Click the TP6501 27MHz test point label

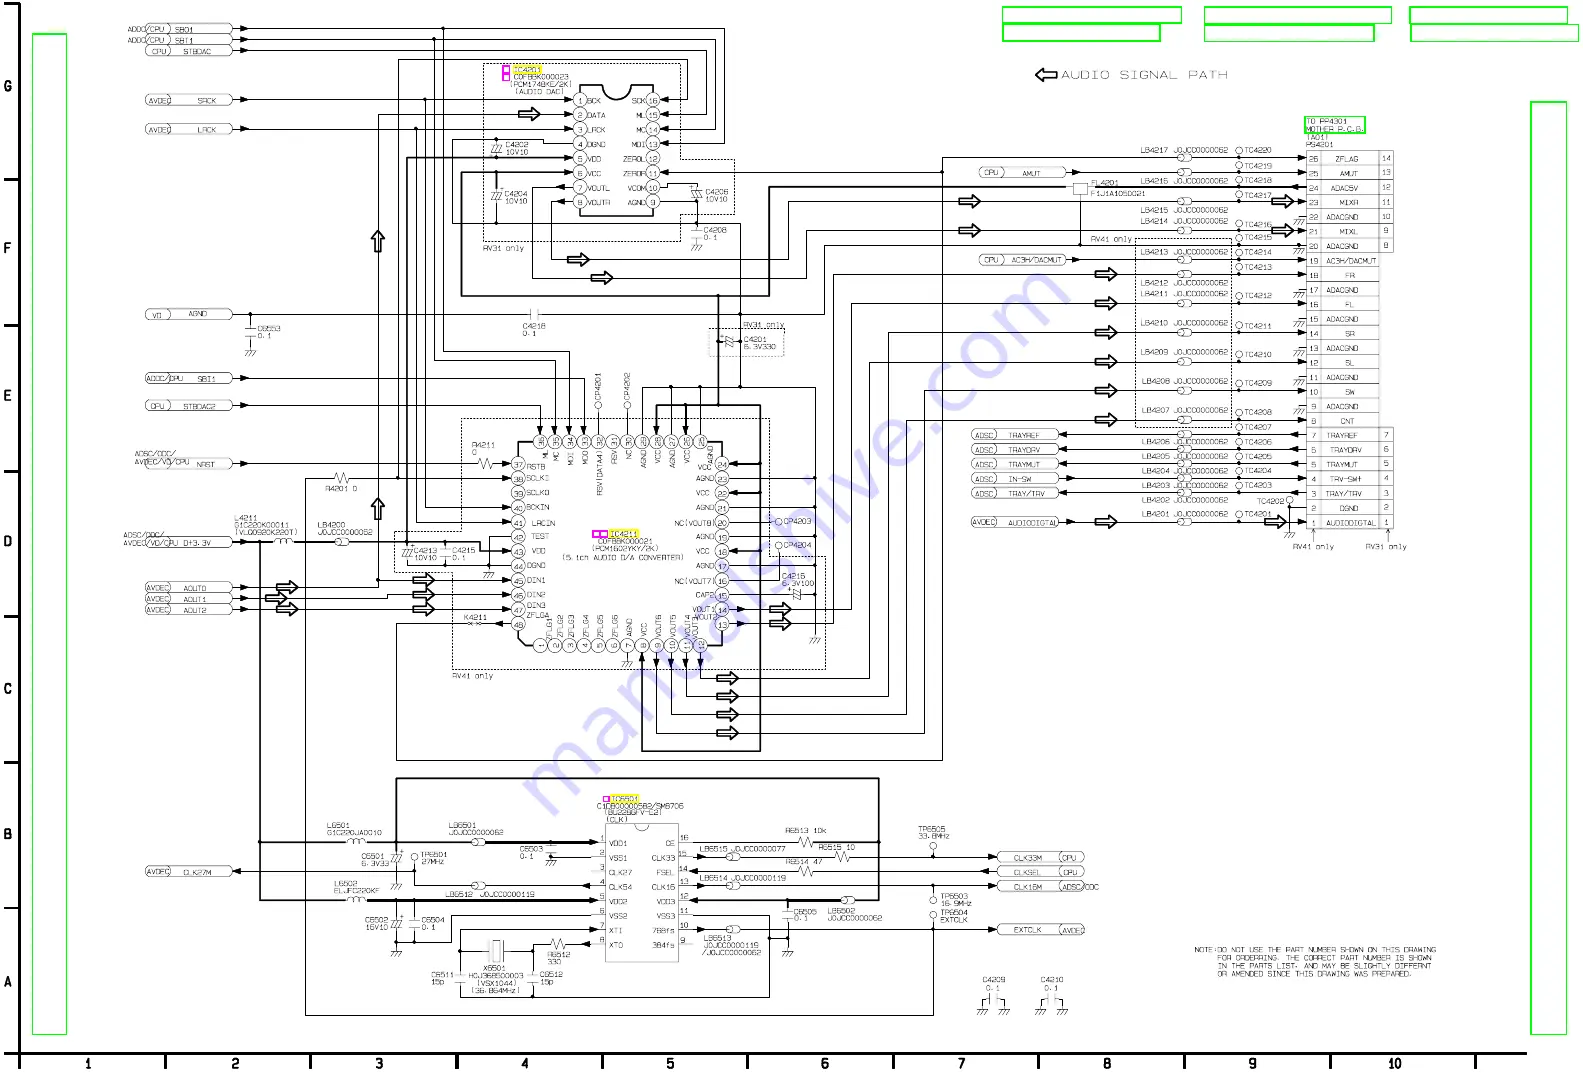click(x=434, y=858)
